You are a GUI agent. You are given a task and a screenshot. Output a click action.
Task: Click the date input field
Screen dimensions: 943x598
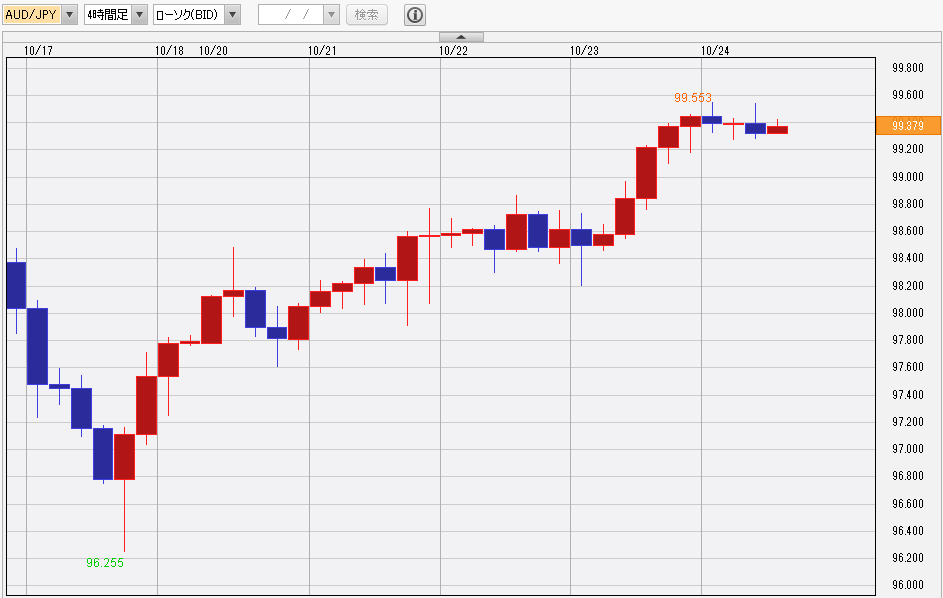[x=291, y=14]
